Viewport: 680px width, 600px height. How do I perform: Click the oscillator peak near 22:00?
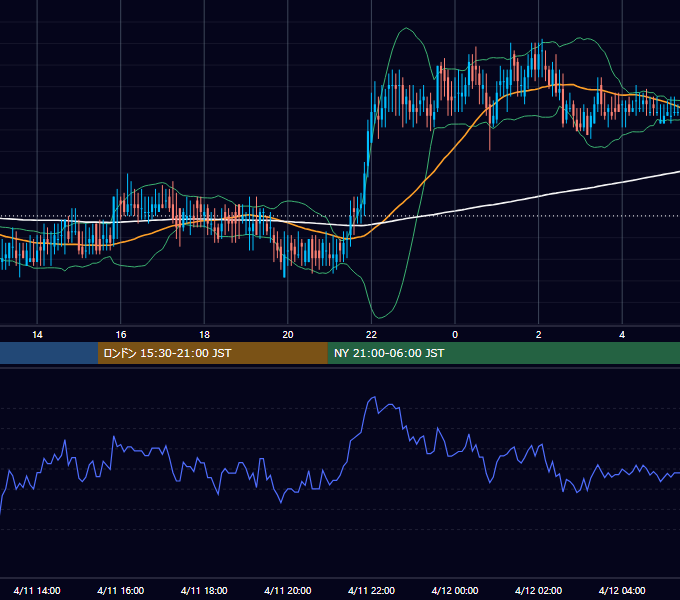click(x=374, y=397)
